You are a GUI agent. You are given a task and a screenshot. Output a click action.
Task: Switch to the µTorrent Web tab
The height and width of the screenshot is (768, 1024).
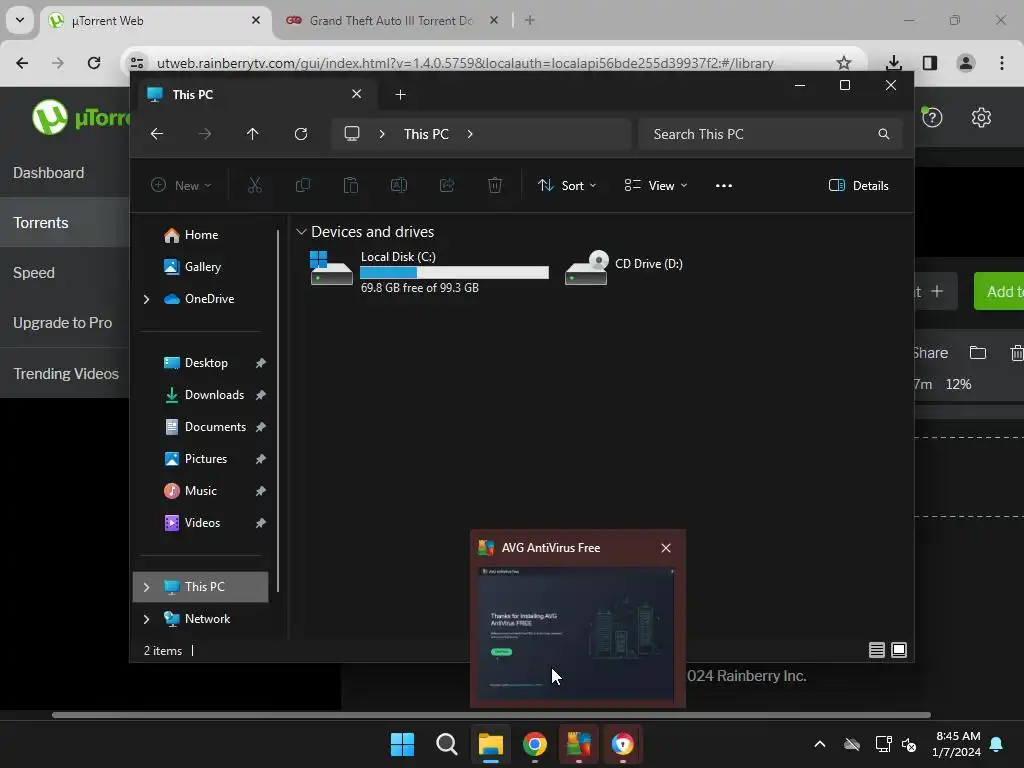(x=156, y=20)
